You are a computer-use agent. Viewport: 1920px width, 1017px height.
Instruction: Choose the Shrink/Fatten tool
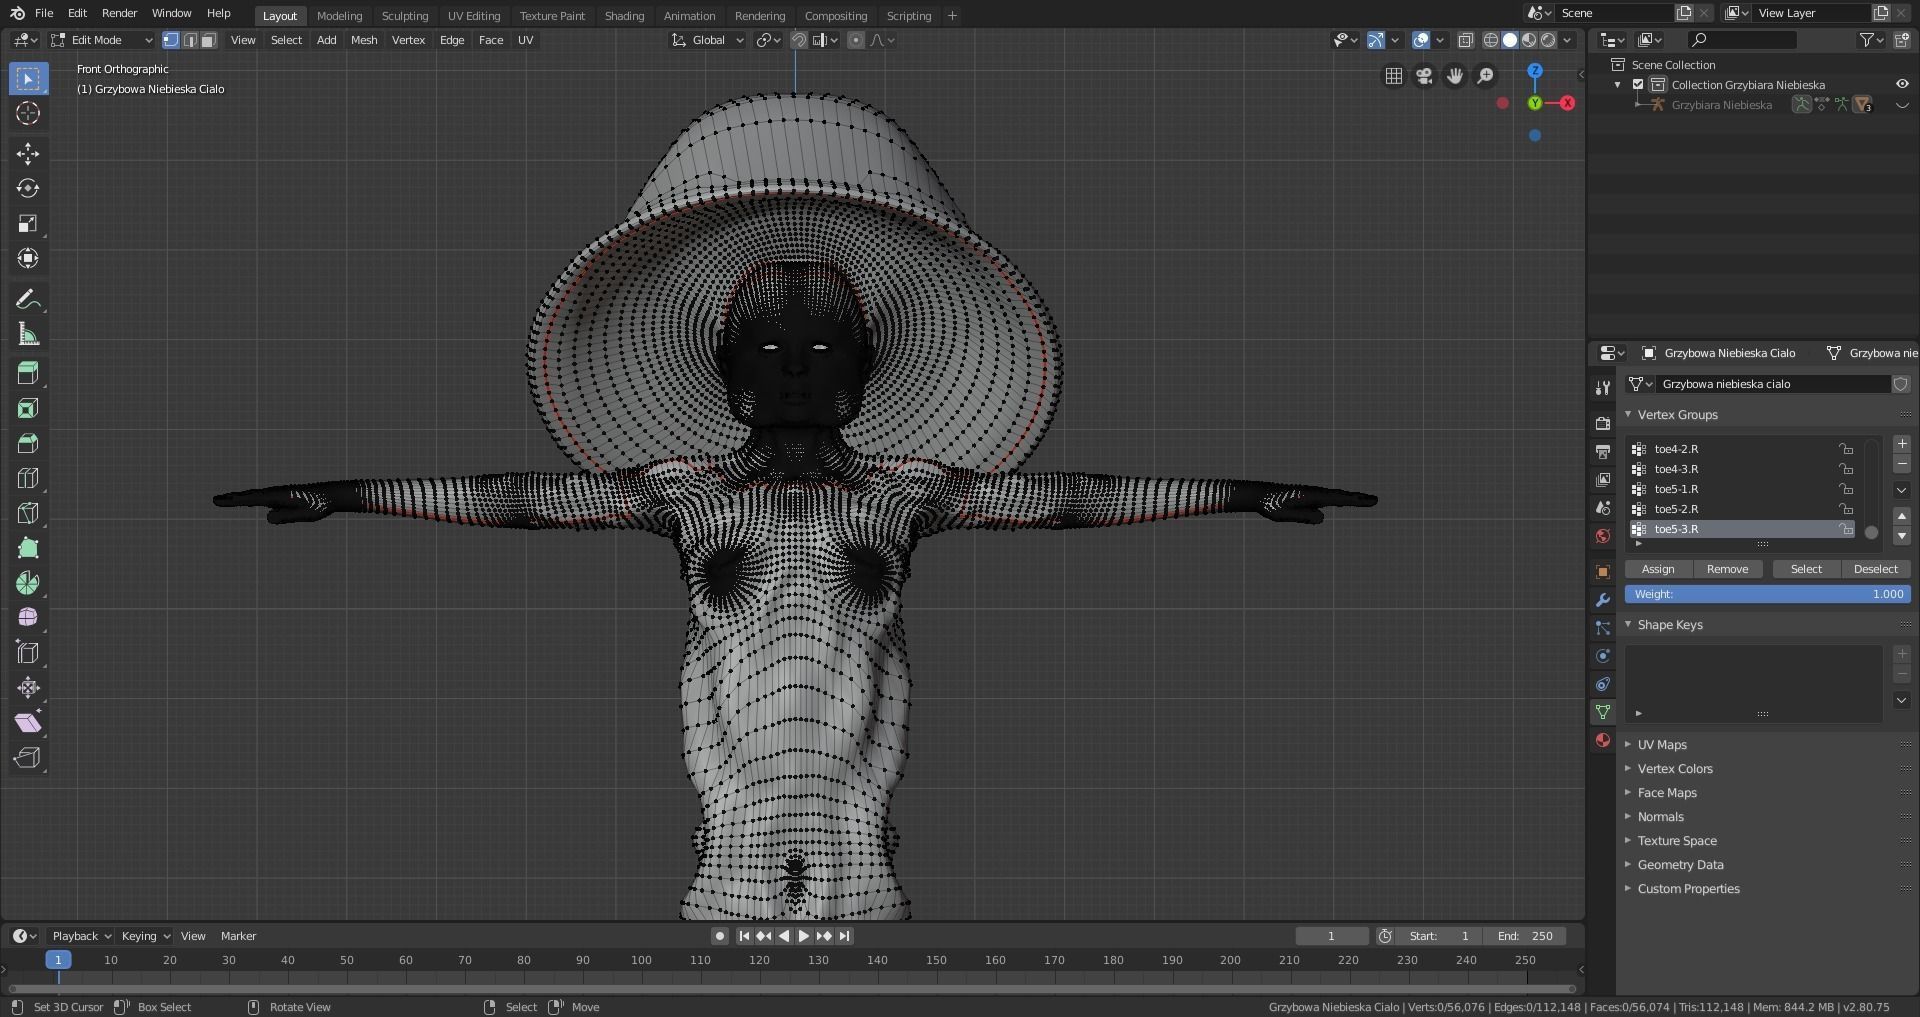pos(28,688)
